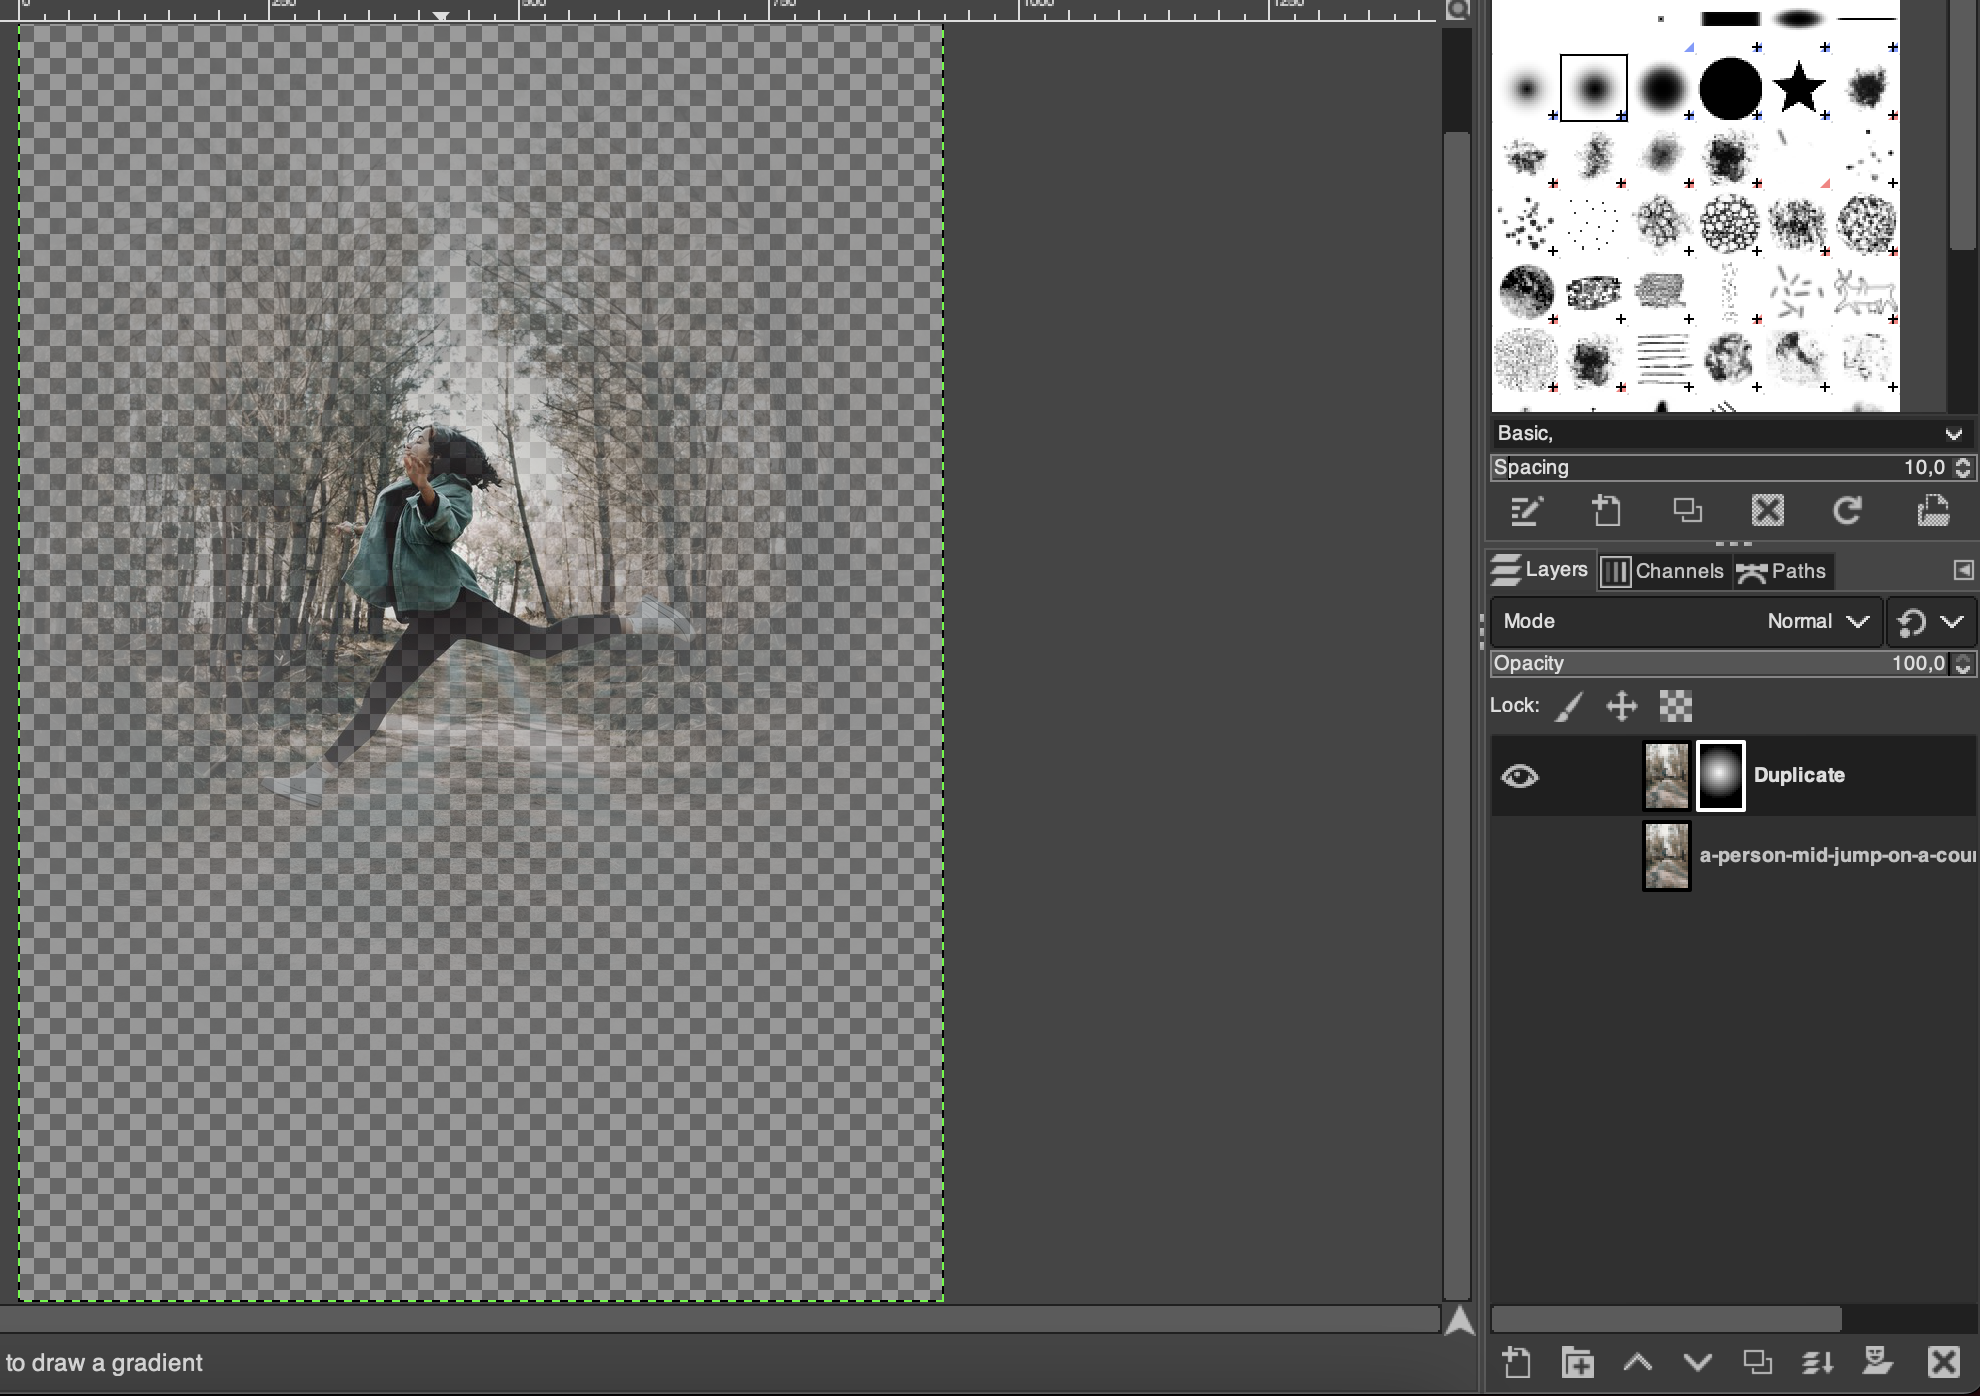Create a new layer
This screenshot has width=1980, height=1396.
1516,1362
